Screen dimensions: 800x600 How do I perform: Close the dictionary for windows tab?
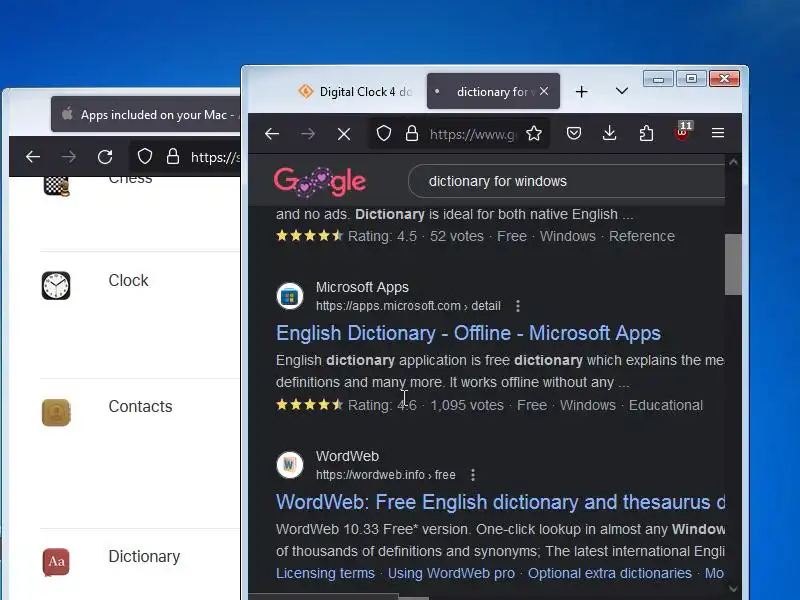(x=544, y=91)
